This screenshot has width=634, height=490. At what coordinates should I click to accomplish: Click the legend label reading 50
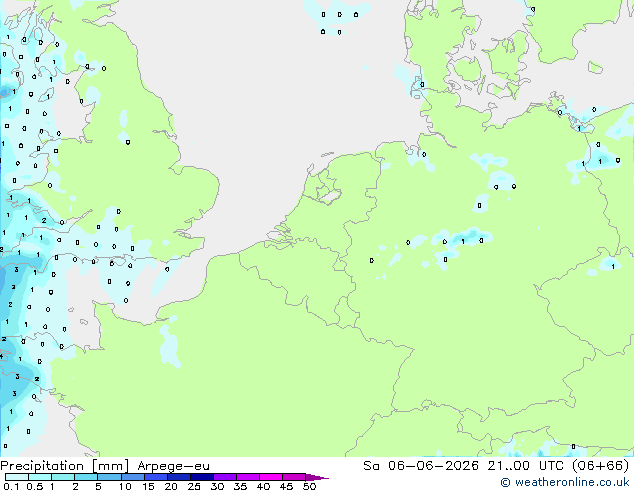(310, 486)
